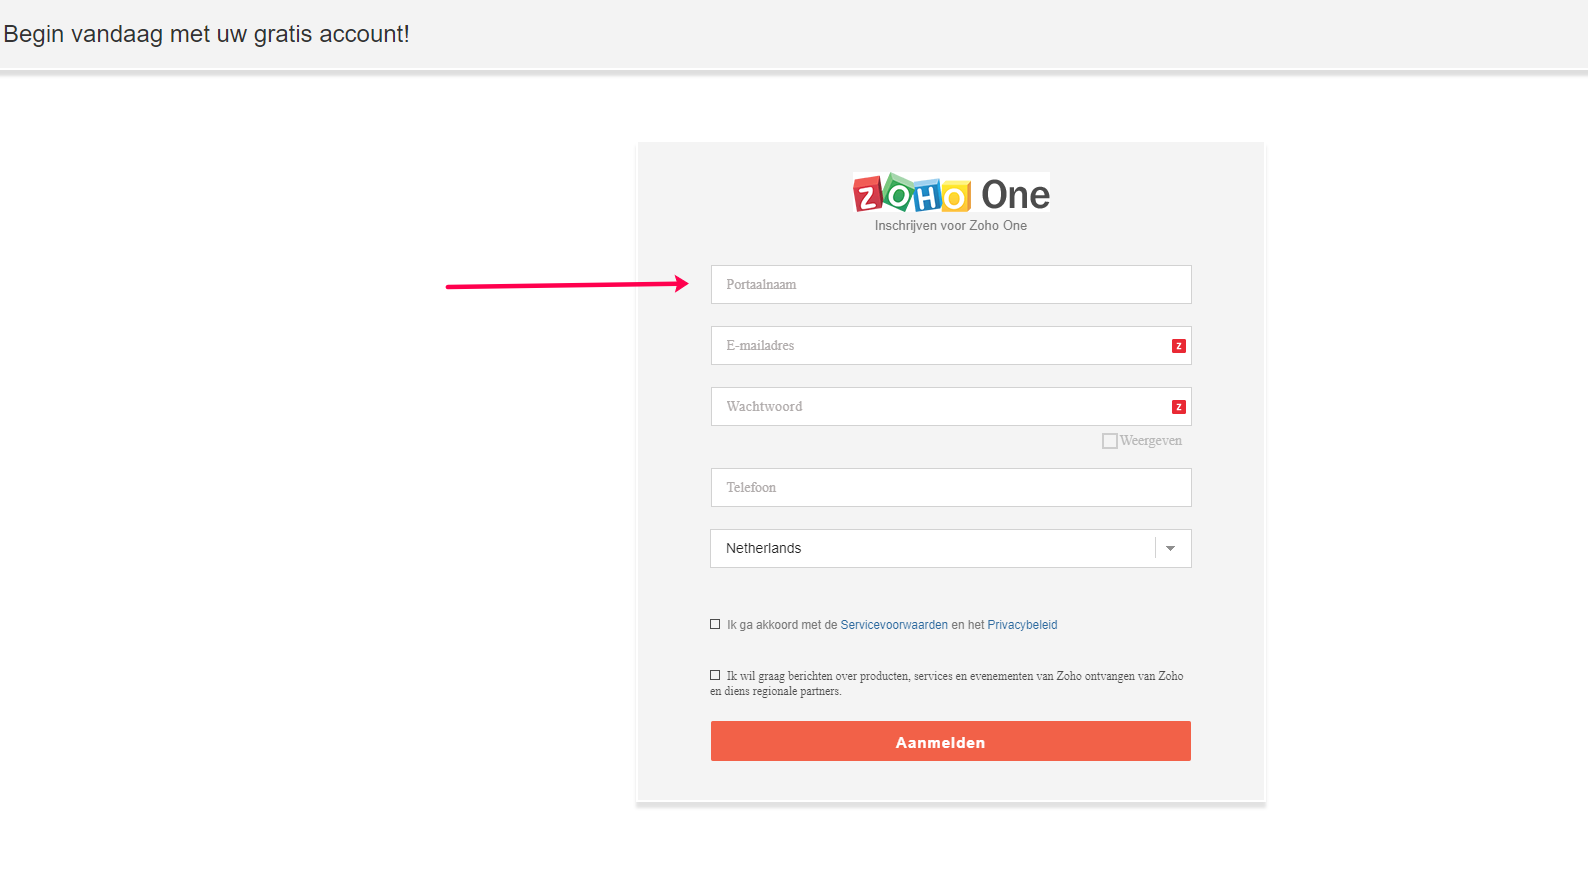Click the red arrow pointing to Portaalnaam

click(x=567, y=285)
